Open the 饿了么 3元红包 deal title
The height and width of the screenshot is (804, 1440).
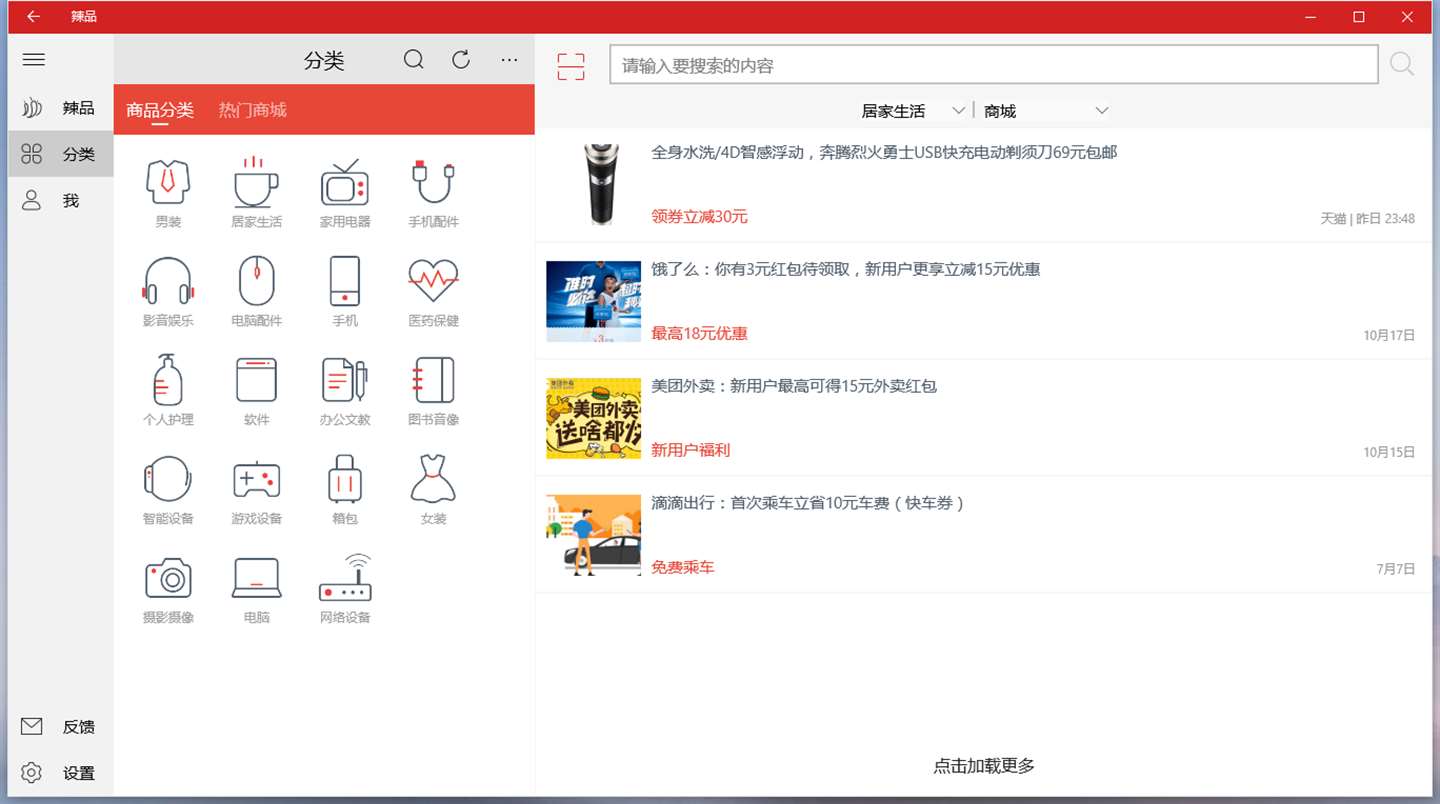pos(846,270)
